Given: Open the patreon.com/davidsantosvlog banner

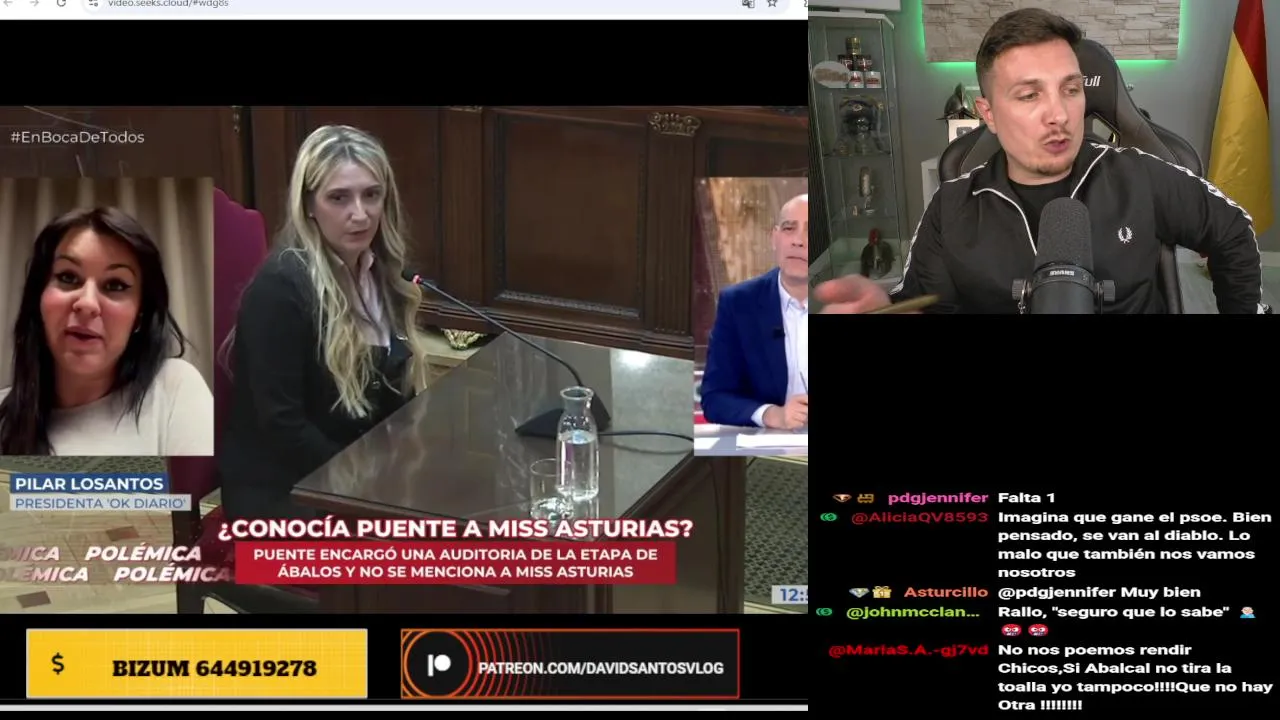Looking at the screenshot, I should (x=570, y=664).
